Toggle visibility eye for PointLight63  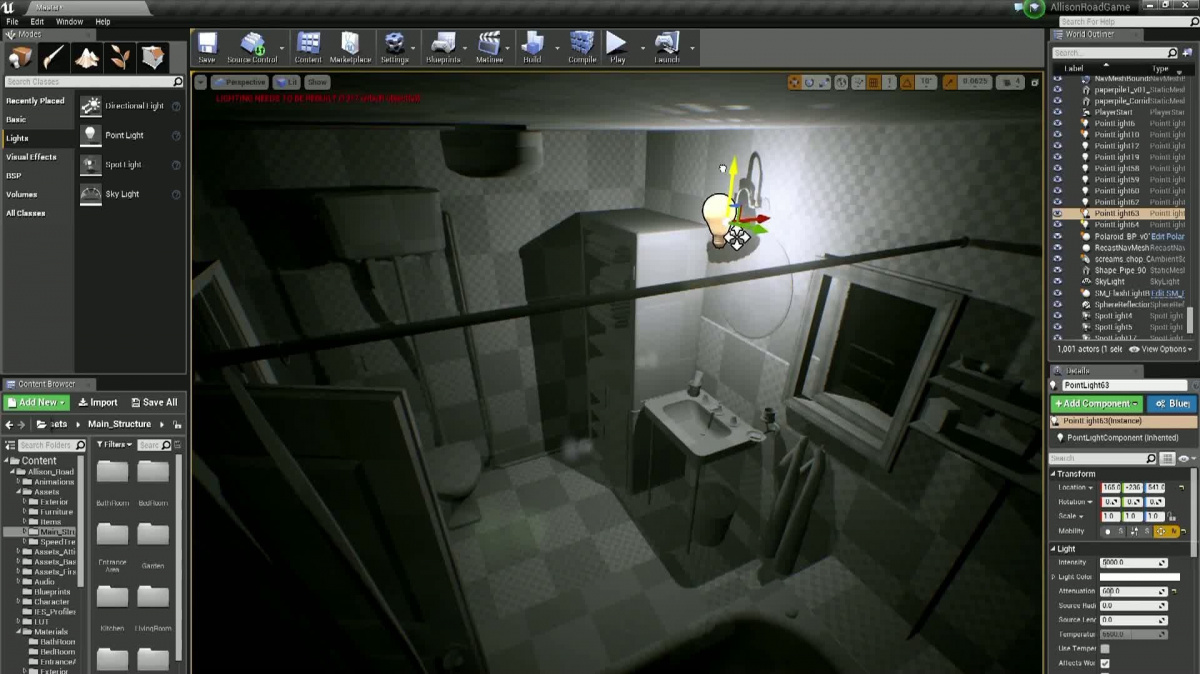[x=1058, y=213]
